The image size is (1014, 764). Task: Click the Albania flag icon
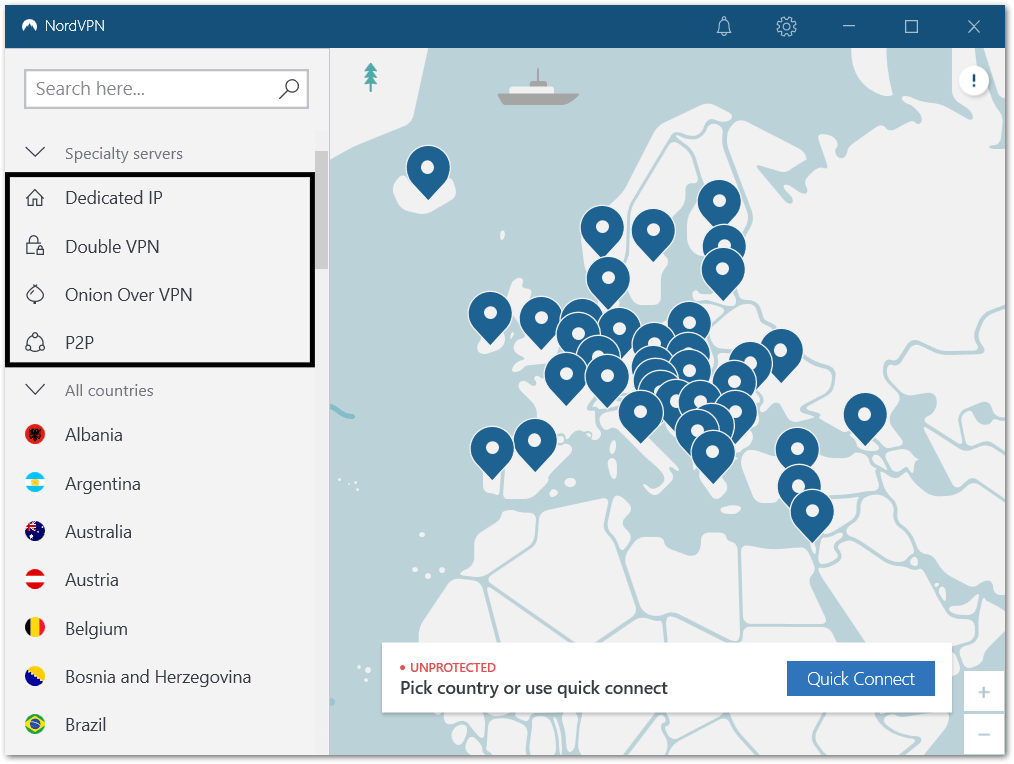coord(35,434)
